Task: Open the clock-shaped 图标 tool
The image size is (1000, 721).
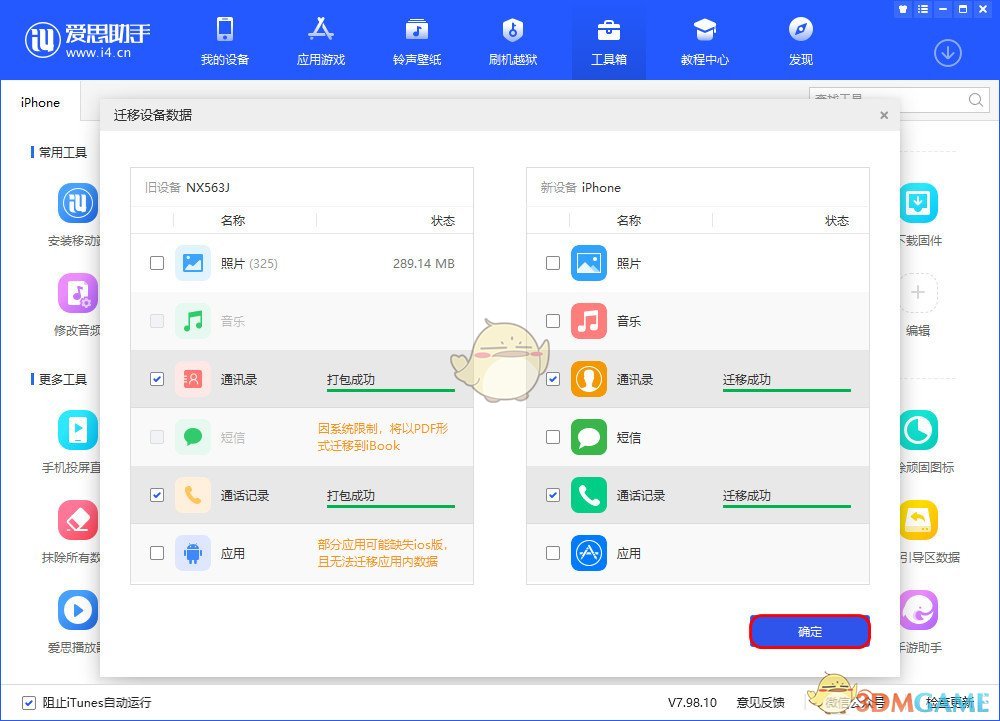Action: point(918,430)
